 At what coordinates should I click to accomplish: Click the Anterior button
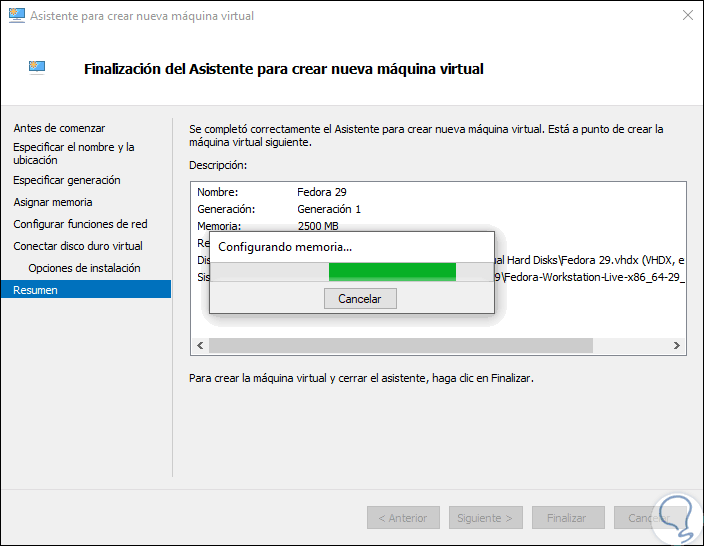(x=403, y=518)
